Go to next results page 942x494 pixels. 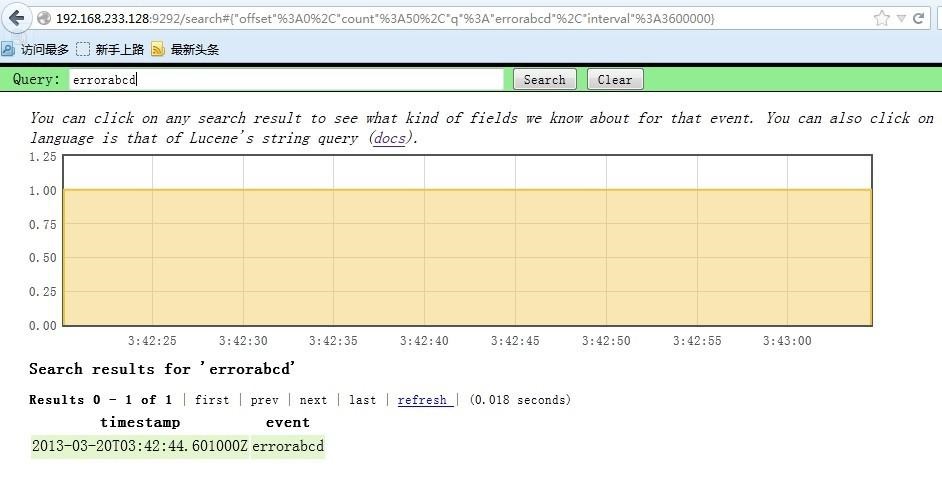click(313, 400)
